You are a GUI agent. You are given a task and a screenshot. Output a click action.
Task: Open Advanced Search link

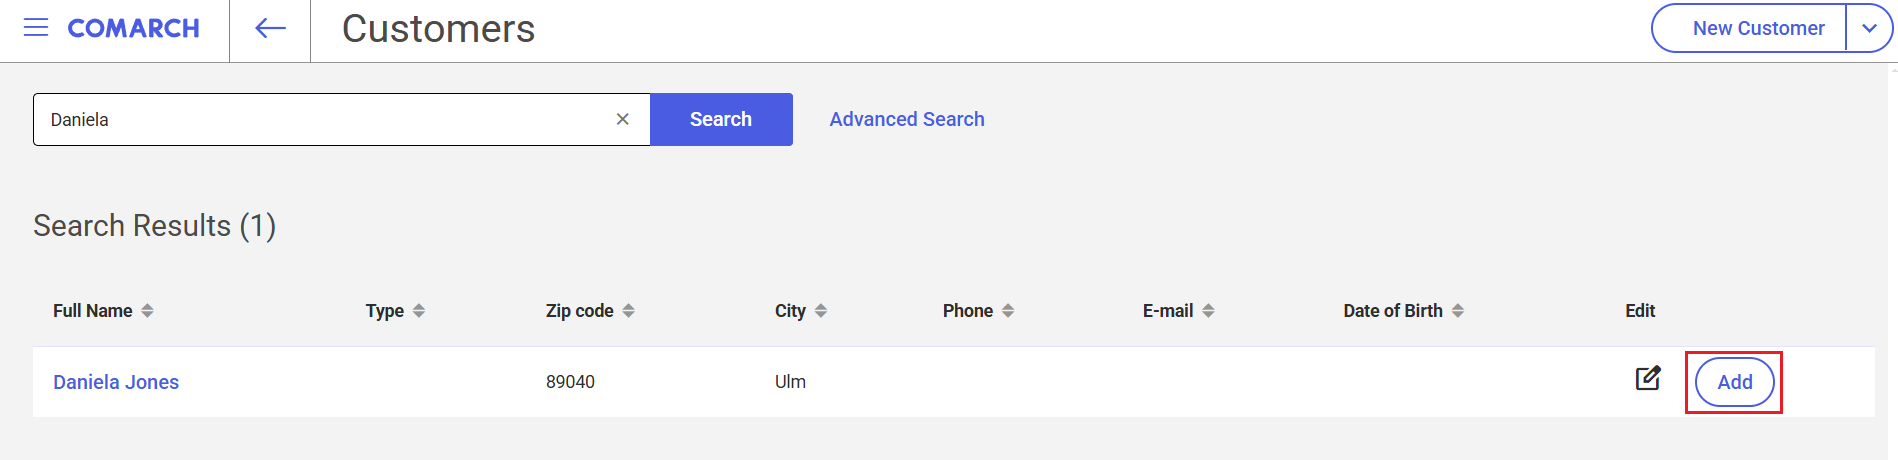907,119
